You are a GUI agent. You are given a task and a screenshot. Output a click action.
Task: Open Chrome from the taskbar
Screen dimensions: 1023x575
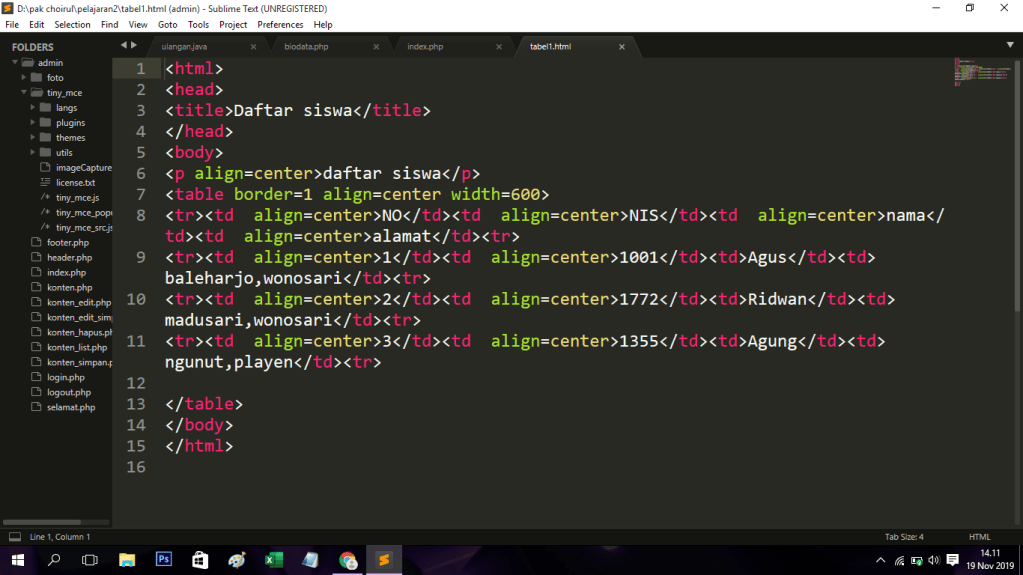point(347,560)
